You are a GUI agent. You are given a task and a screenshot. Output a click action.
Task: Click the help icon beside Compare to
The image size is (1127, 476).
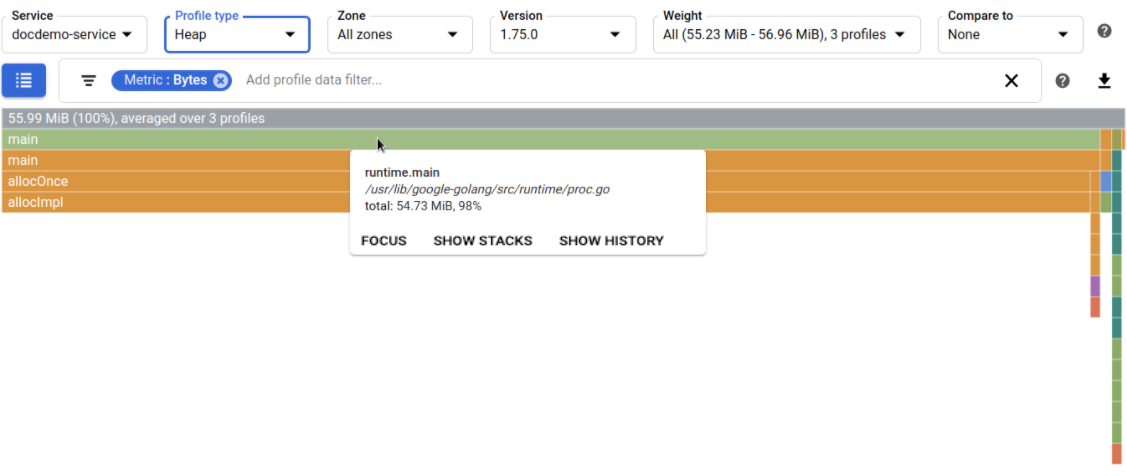(x=1104, y=31)
